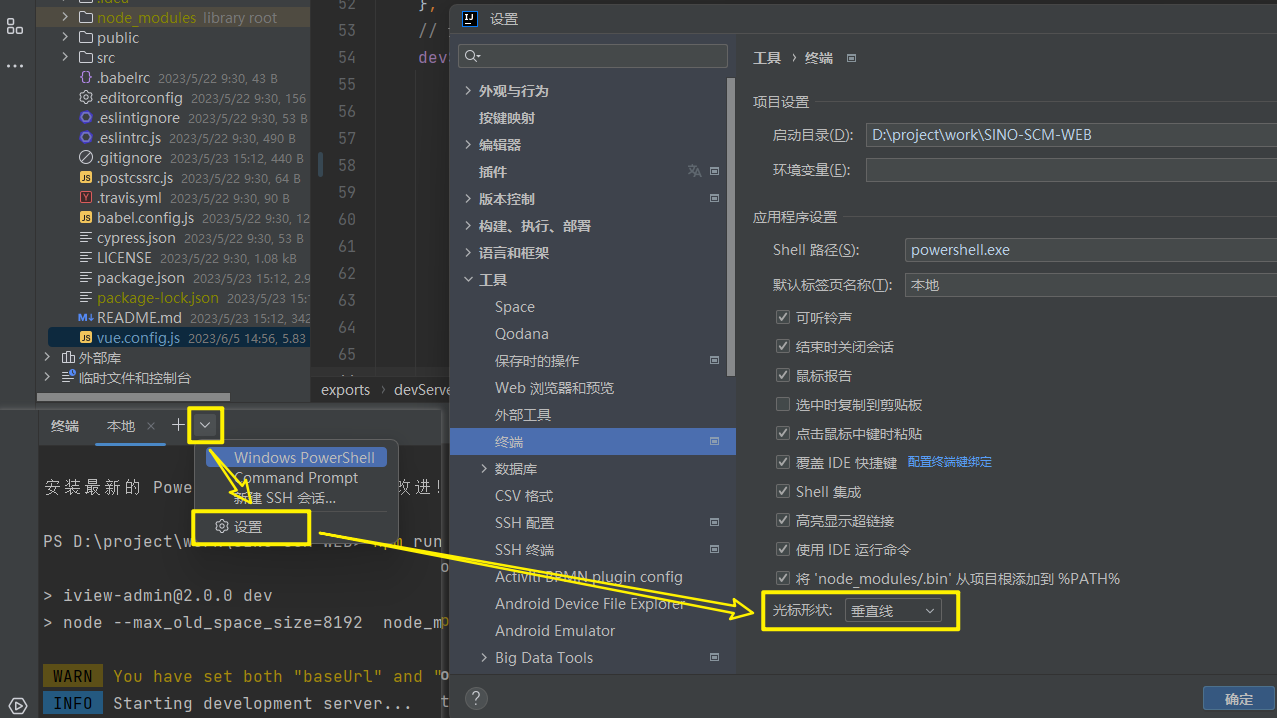The height and width of the screenshot is (718, 1277).
Task: Select Windows PowerShell from the popup menu
Action: 304,458
